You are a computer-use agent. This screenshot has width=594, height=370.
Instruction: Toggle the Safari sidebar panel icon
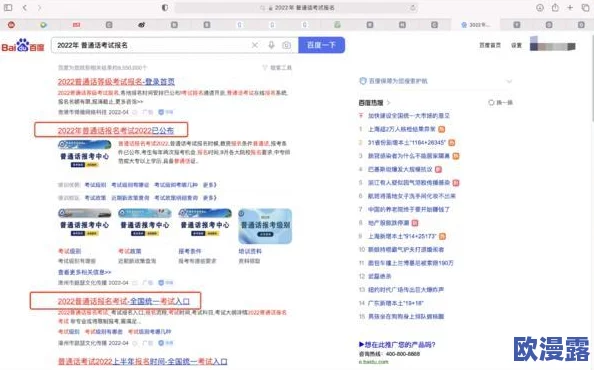tap(8, 8)
